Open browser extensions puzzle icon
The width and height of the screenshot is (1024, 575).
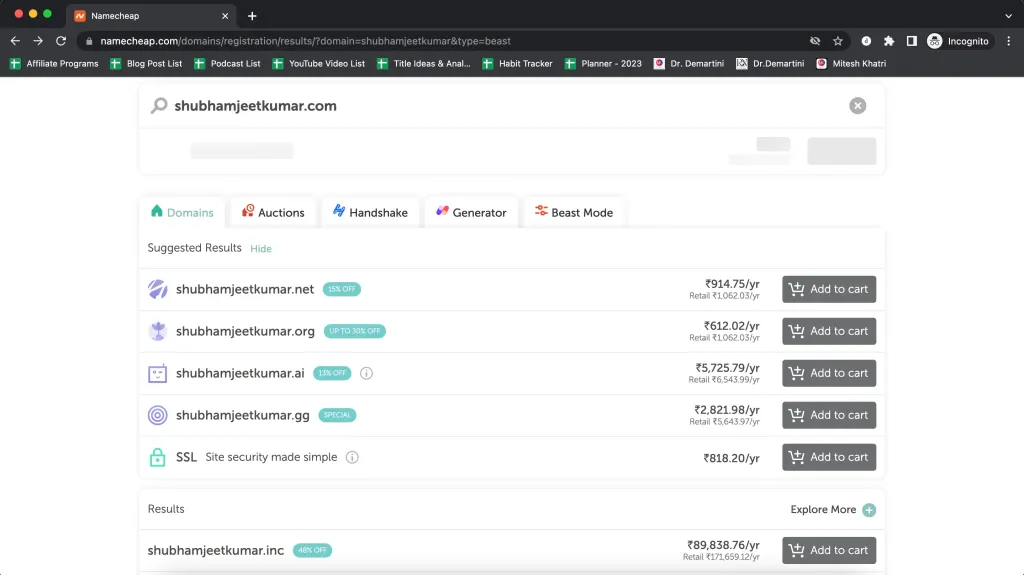click(x=889, y=41)
